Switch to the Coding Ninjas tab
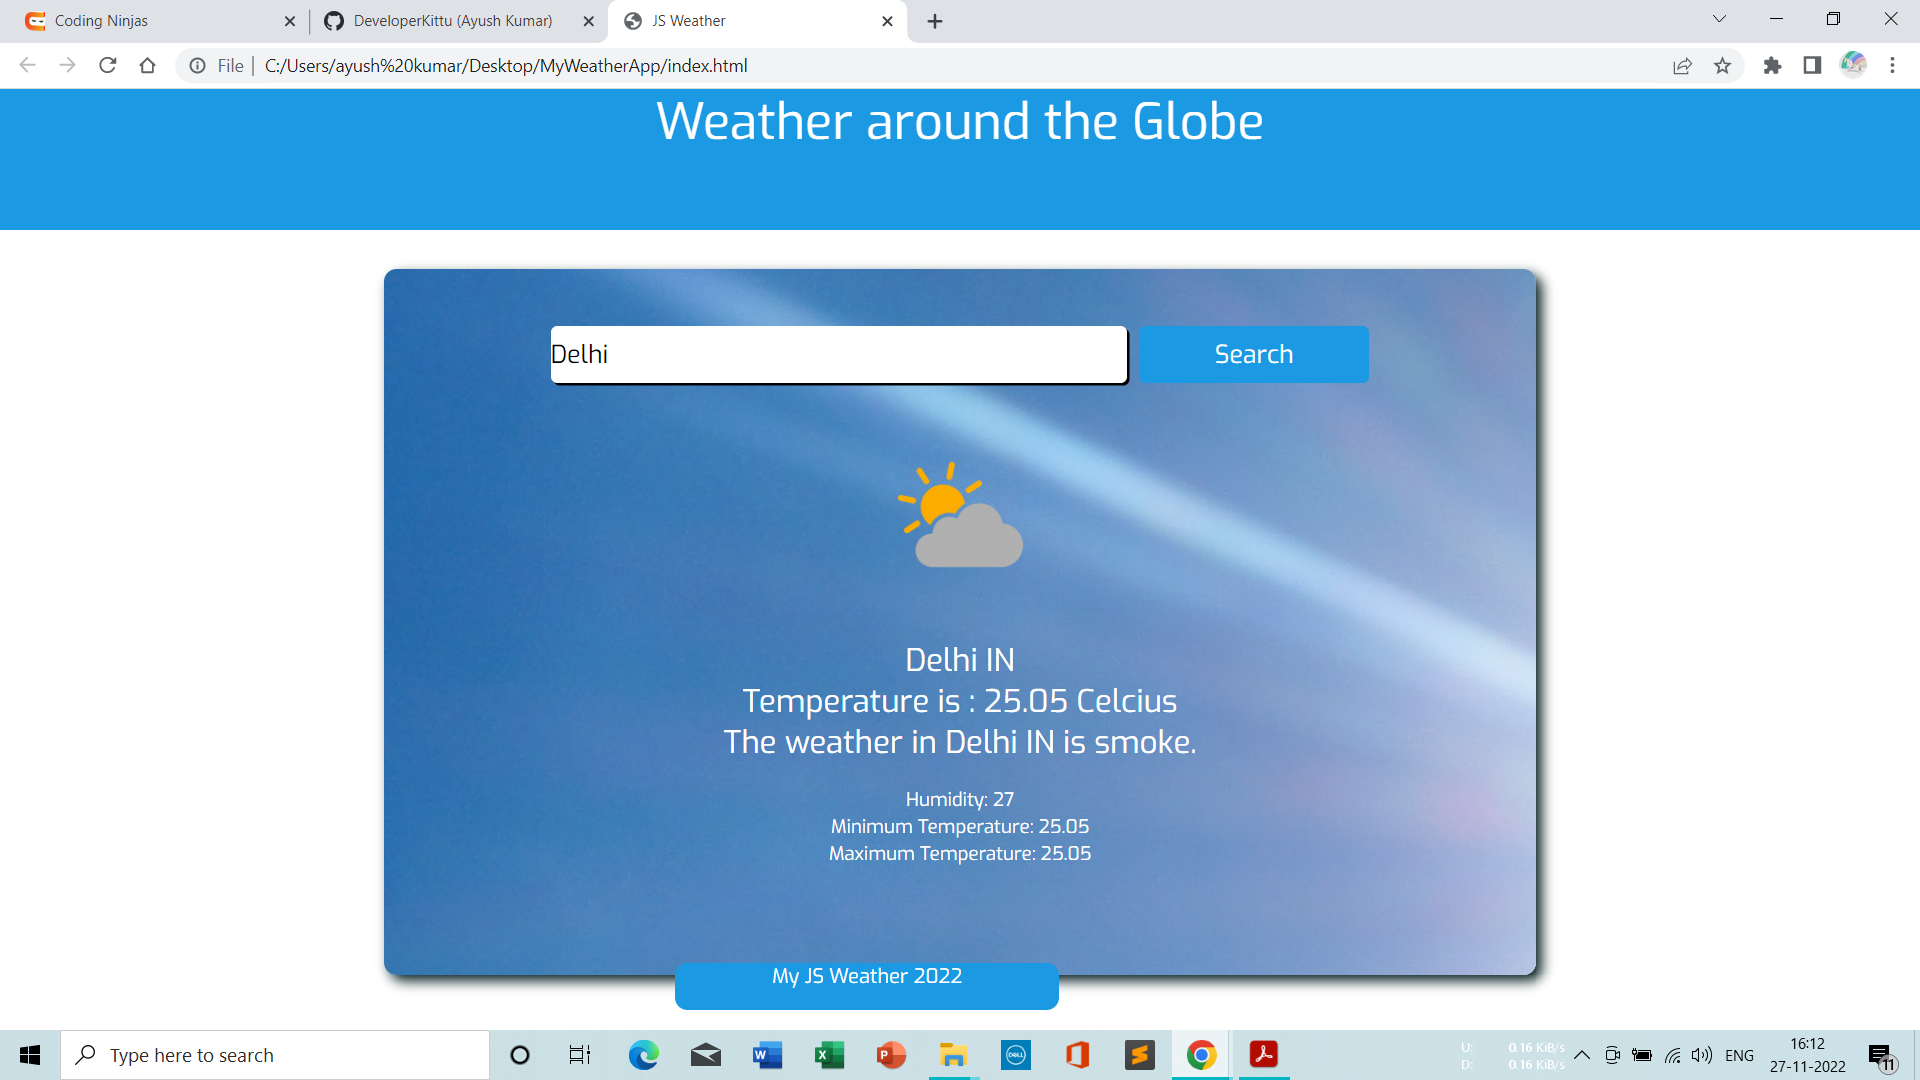Screen dimensions: 1920x1080 point(150,20)
